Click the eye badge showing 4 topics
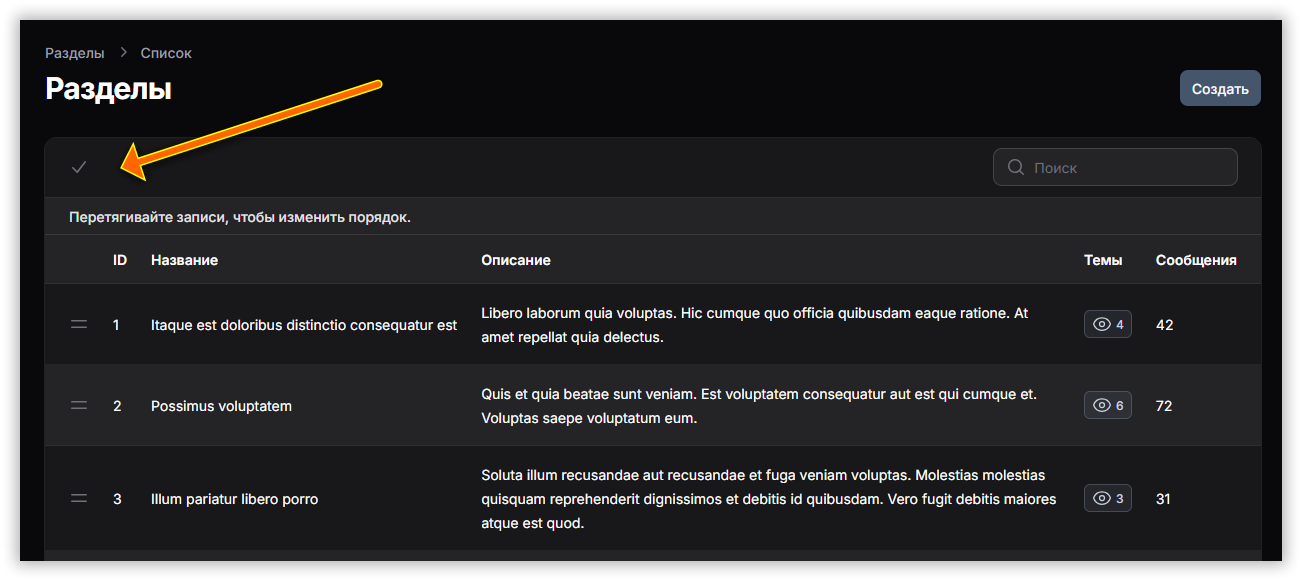This screenshot has width=1302, height=581. pos(1108,324)
